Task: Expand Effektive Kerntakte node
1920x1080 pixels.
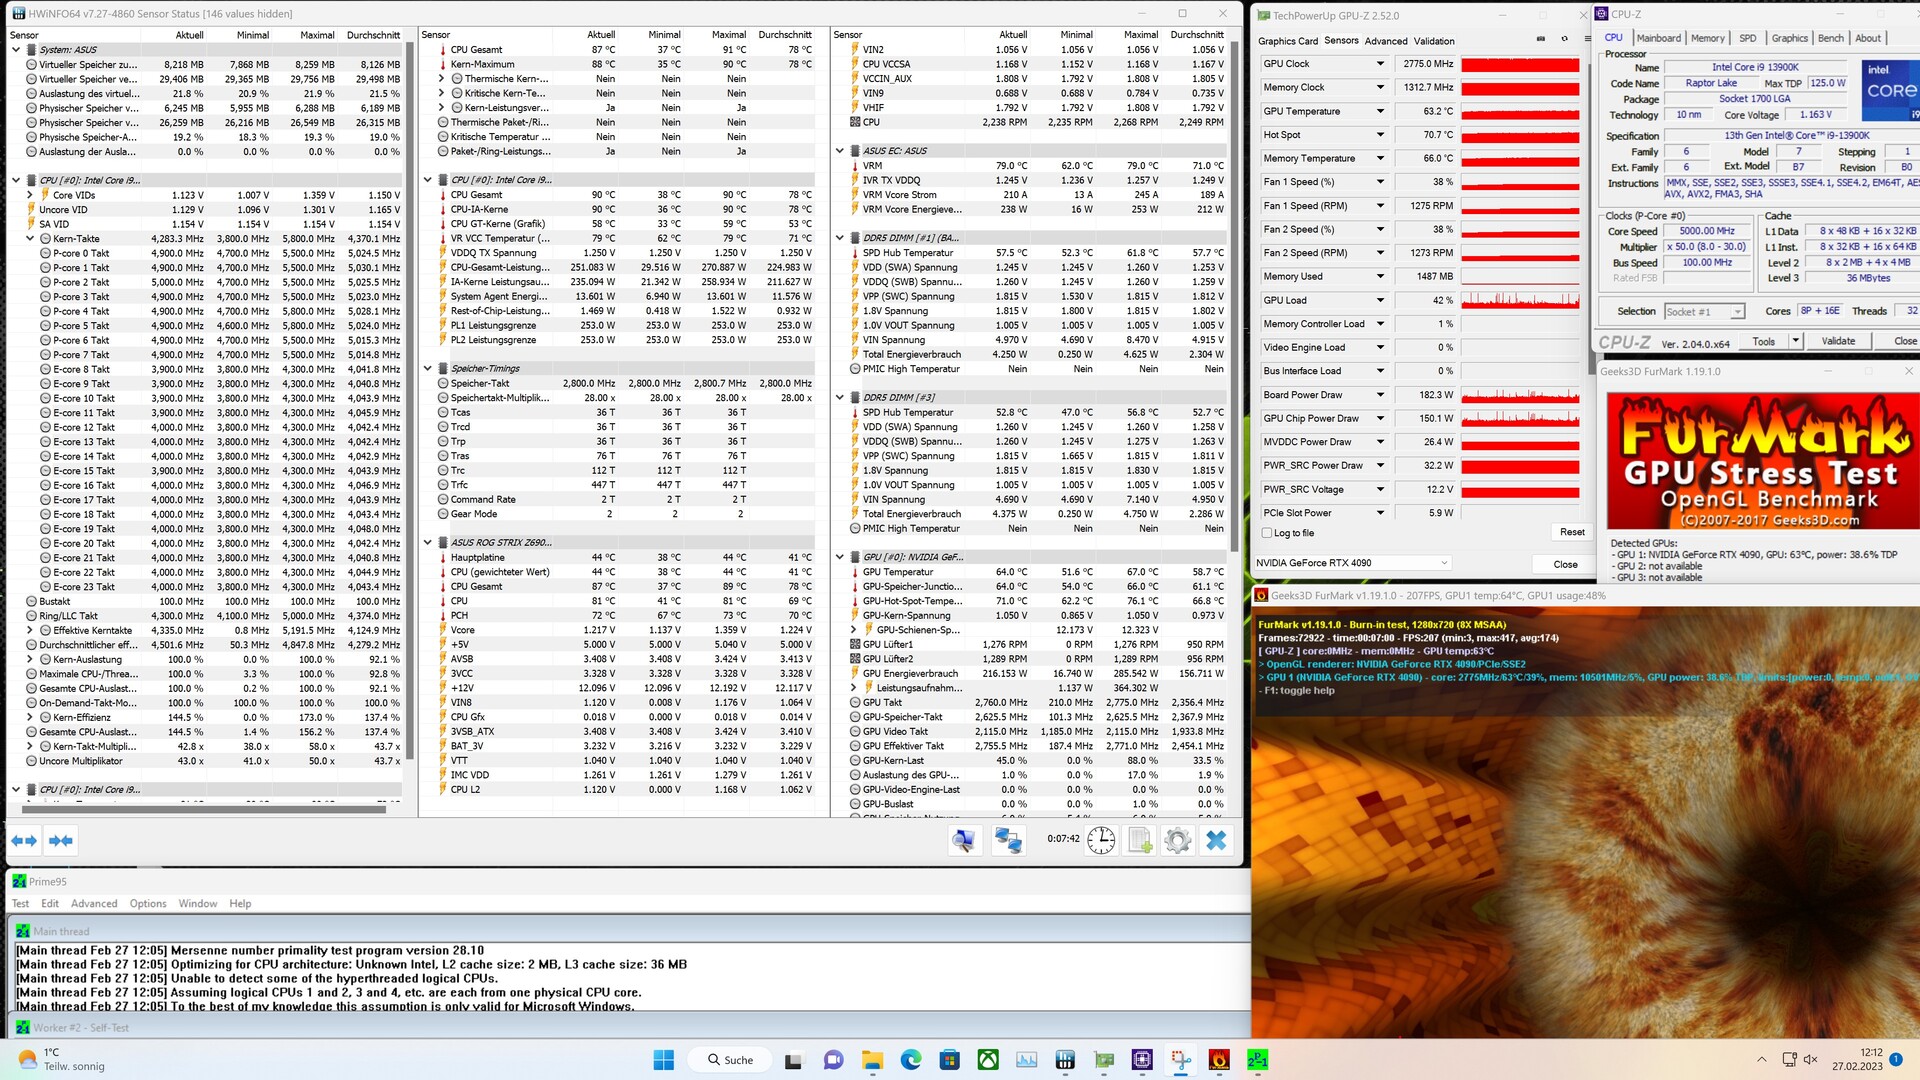Action: point(30,631)
